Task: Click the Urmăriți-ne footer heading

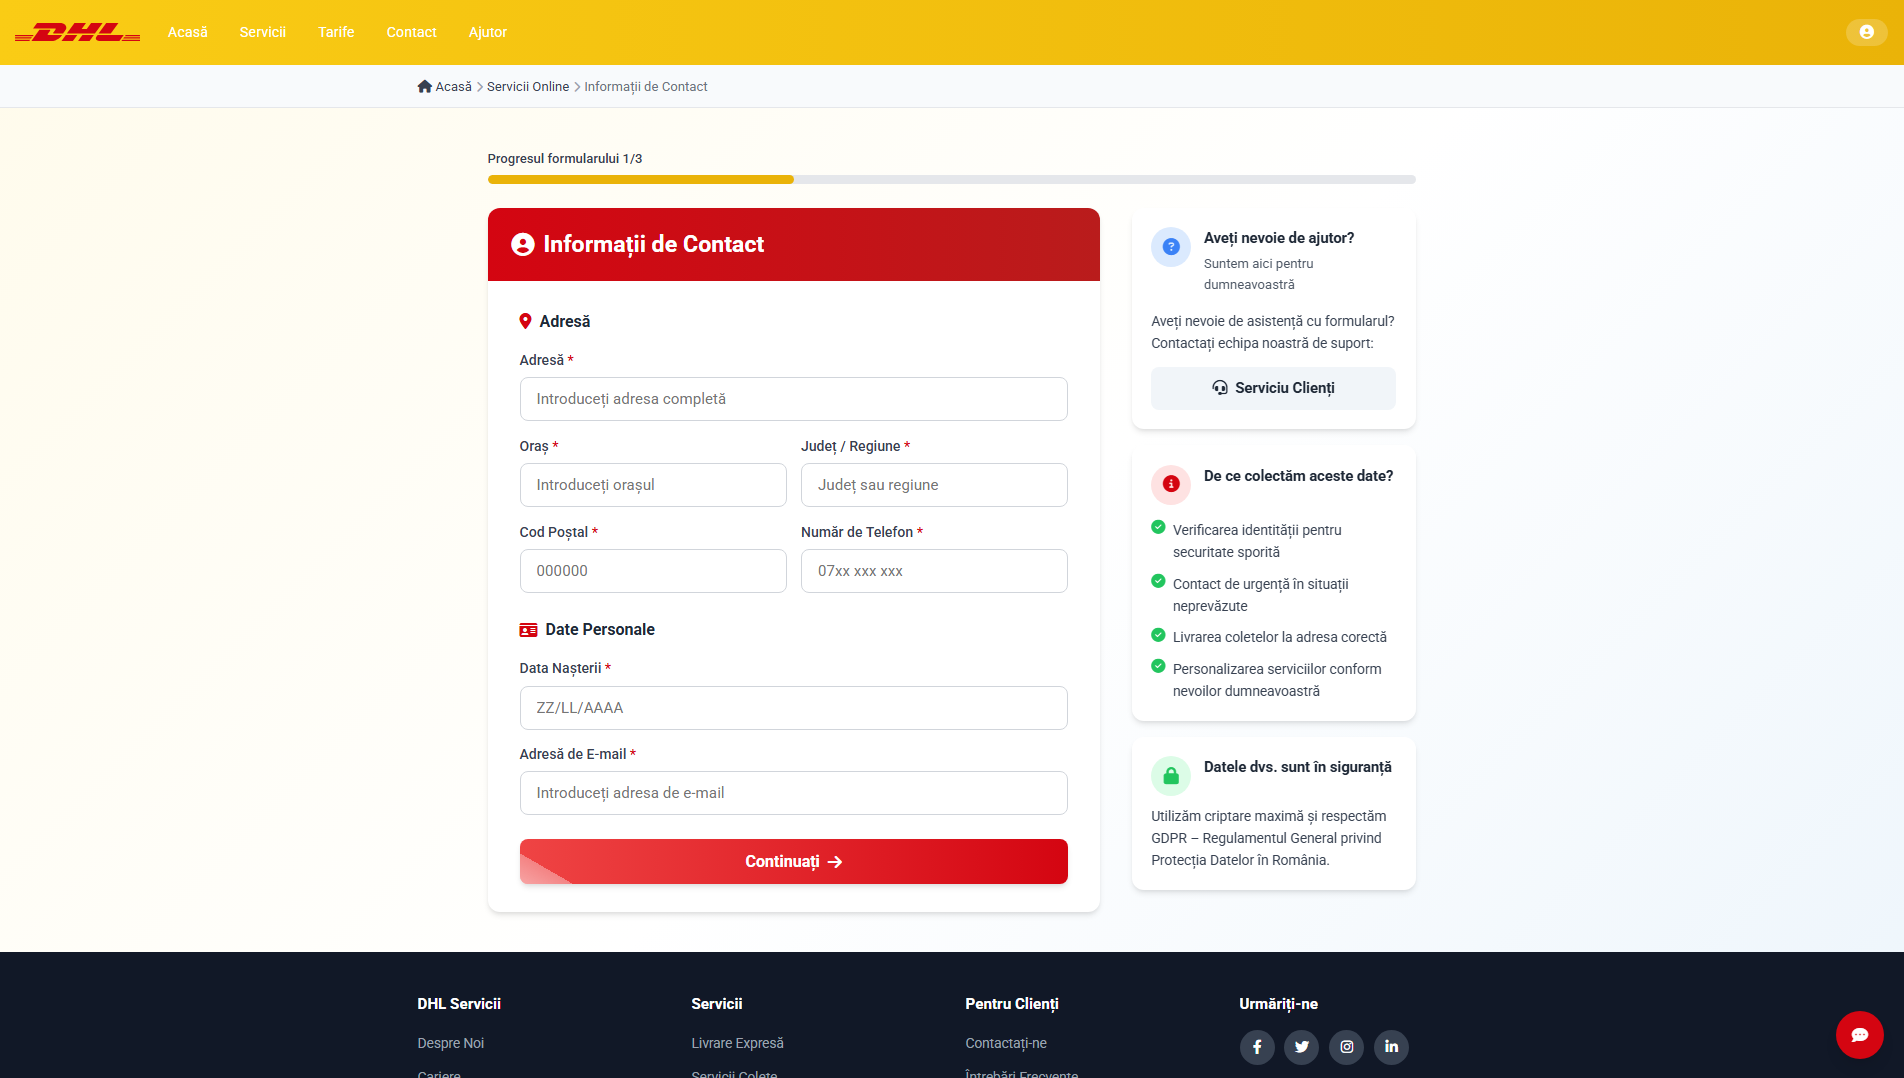Action: point(1278,1004)
